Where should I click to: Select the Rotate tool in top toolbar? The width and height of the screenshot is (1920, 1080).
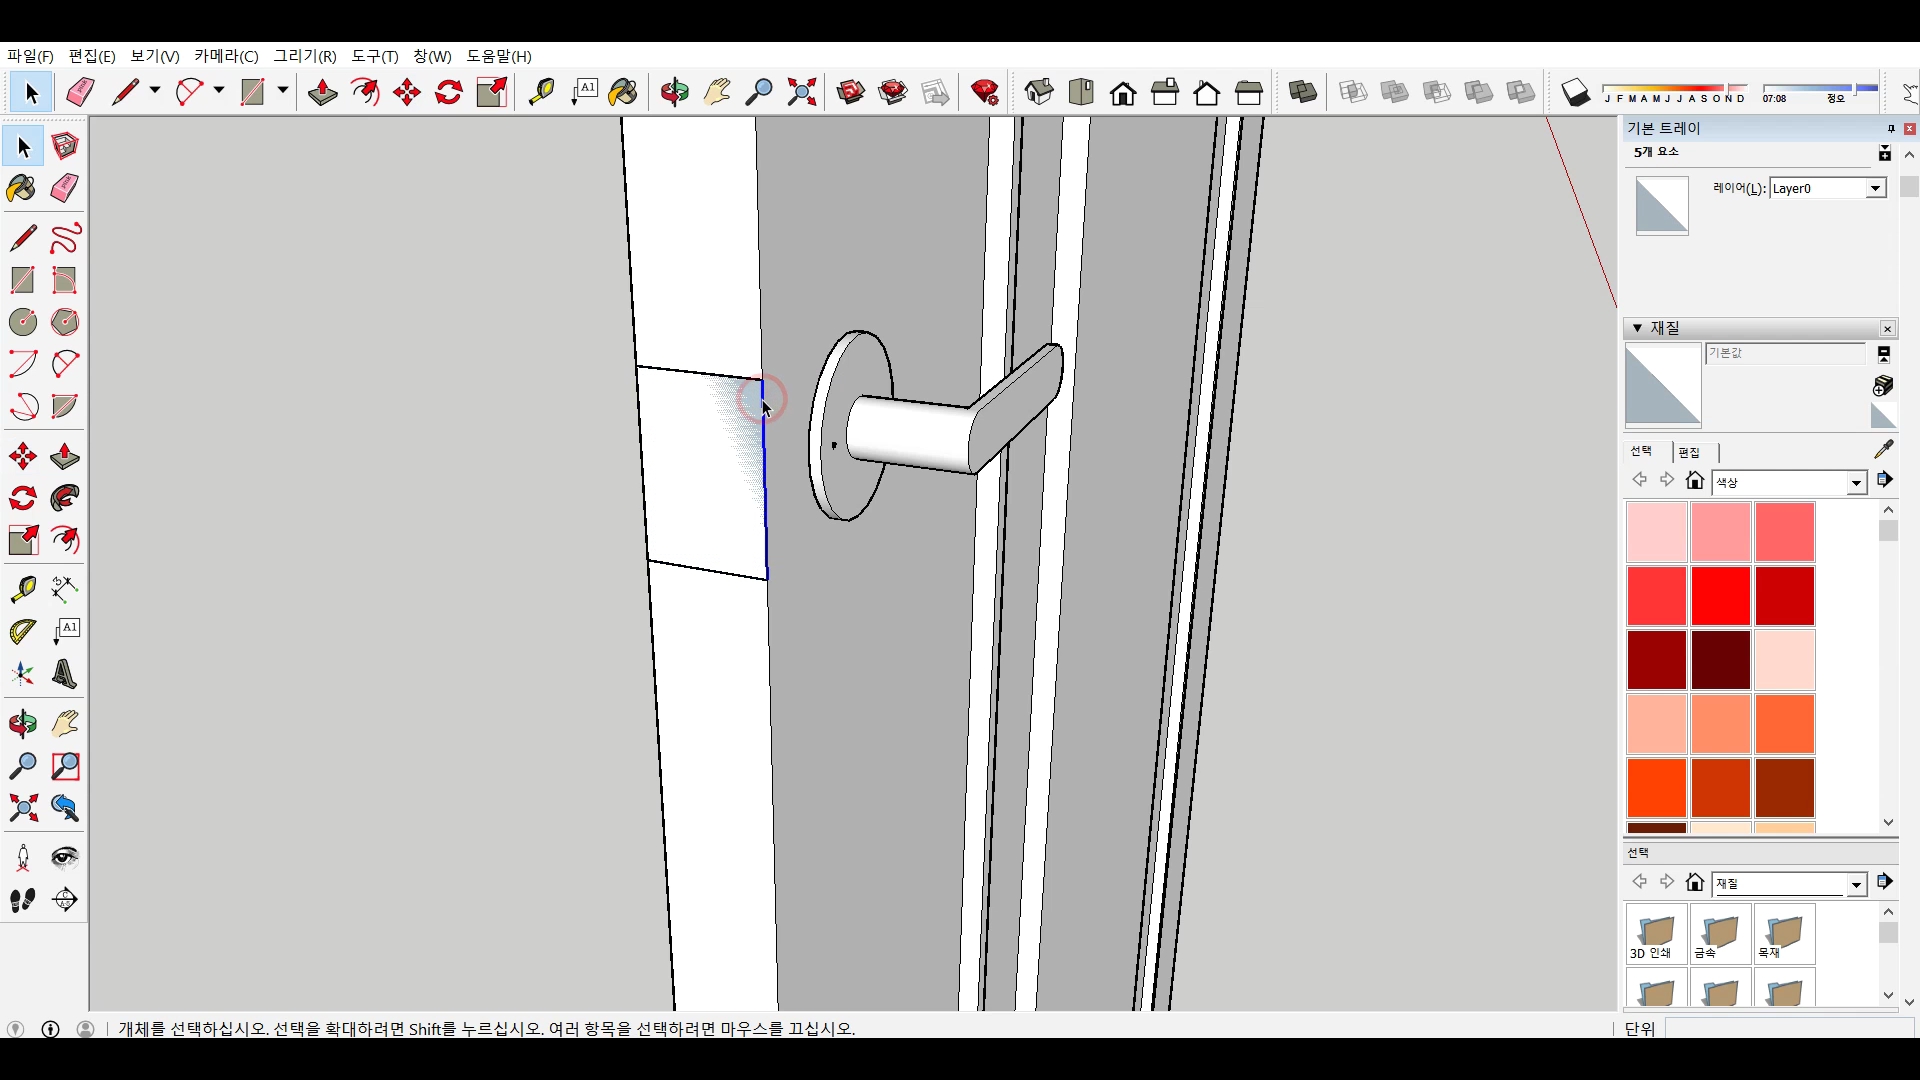point(449,93)
